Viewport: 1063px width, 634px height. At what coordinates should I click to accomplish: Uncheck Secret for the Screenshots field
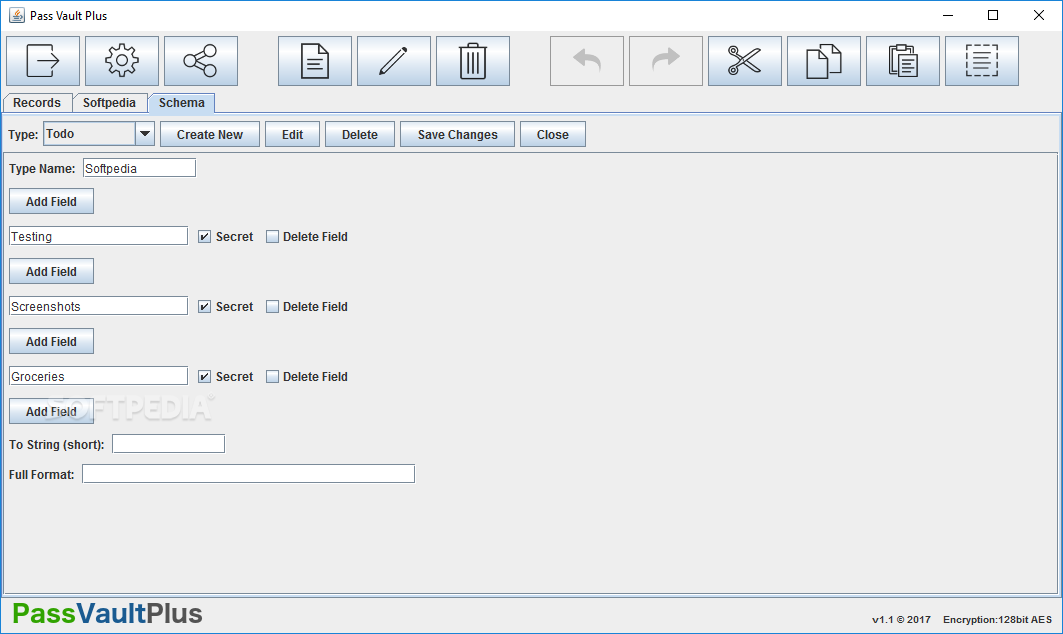pyautogui.click(x=204, y=306)
